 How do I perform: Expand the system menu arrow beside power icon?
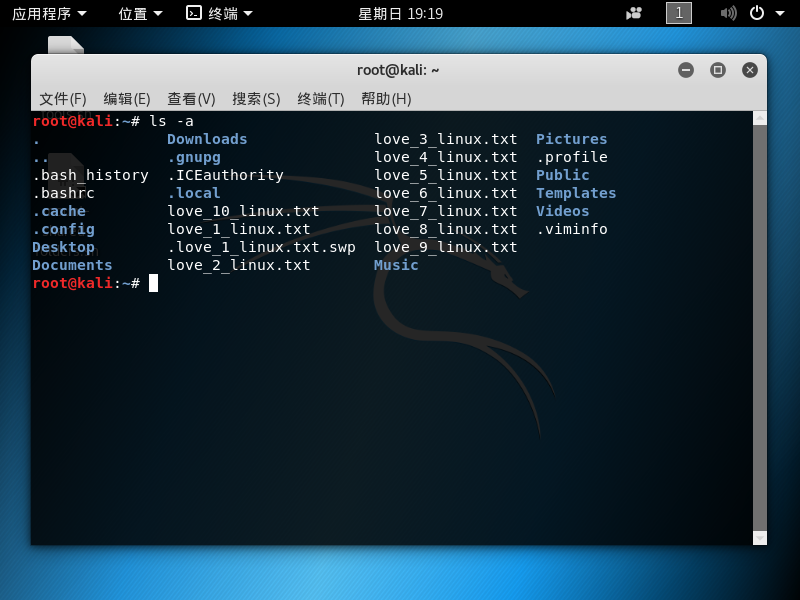780,13
